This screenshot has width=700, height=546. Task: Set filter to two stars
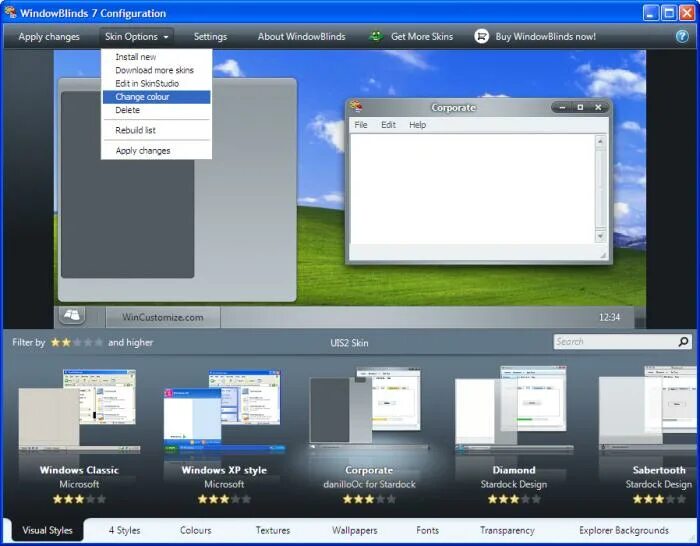[x=66, y=342]
